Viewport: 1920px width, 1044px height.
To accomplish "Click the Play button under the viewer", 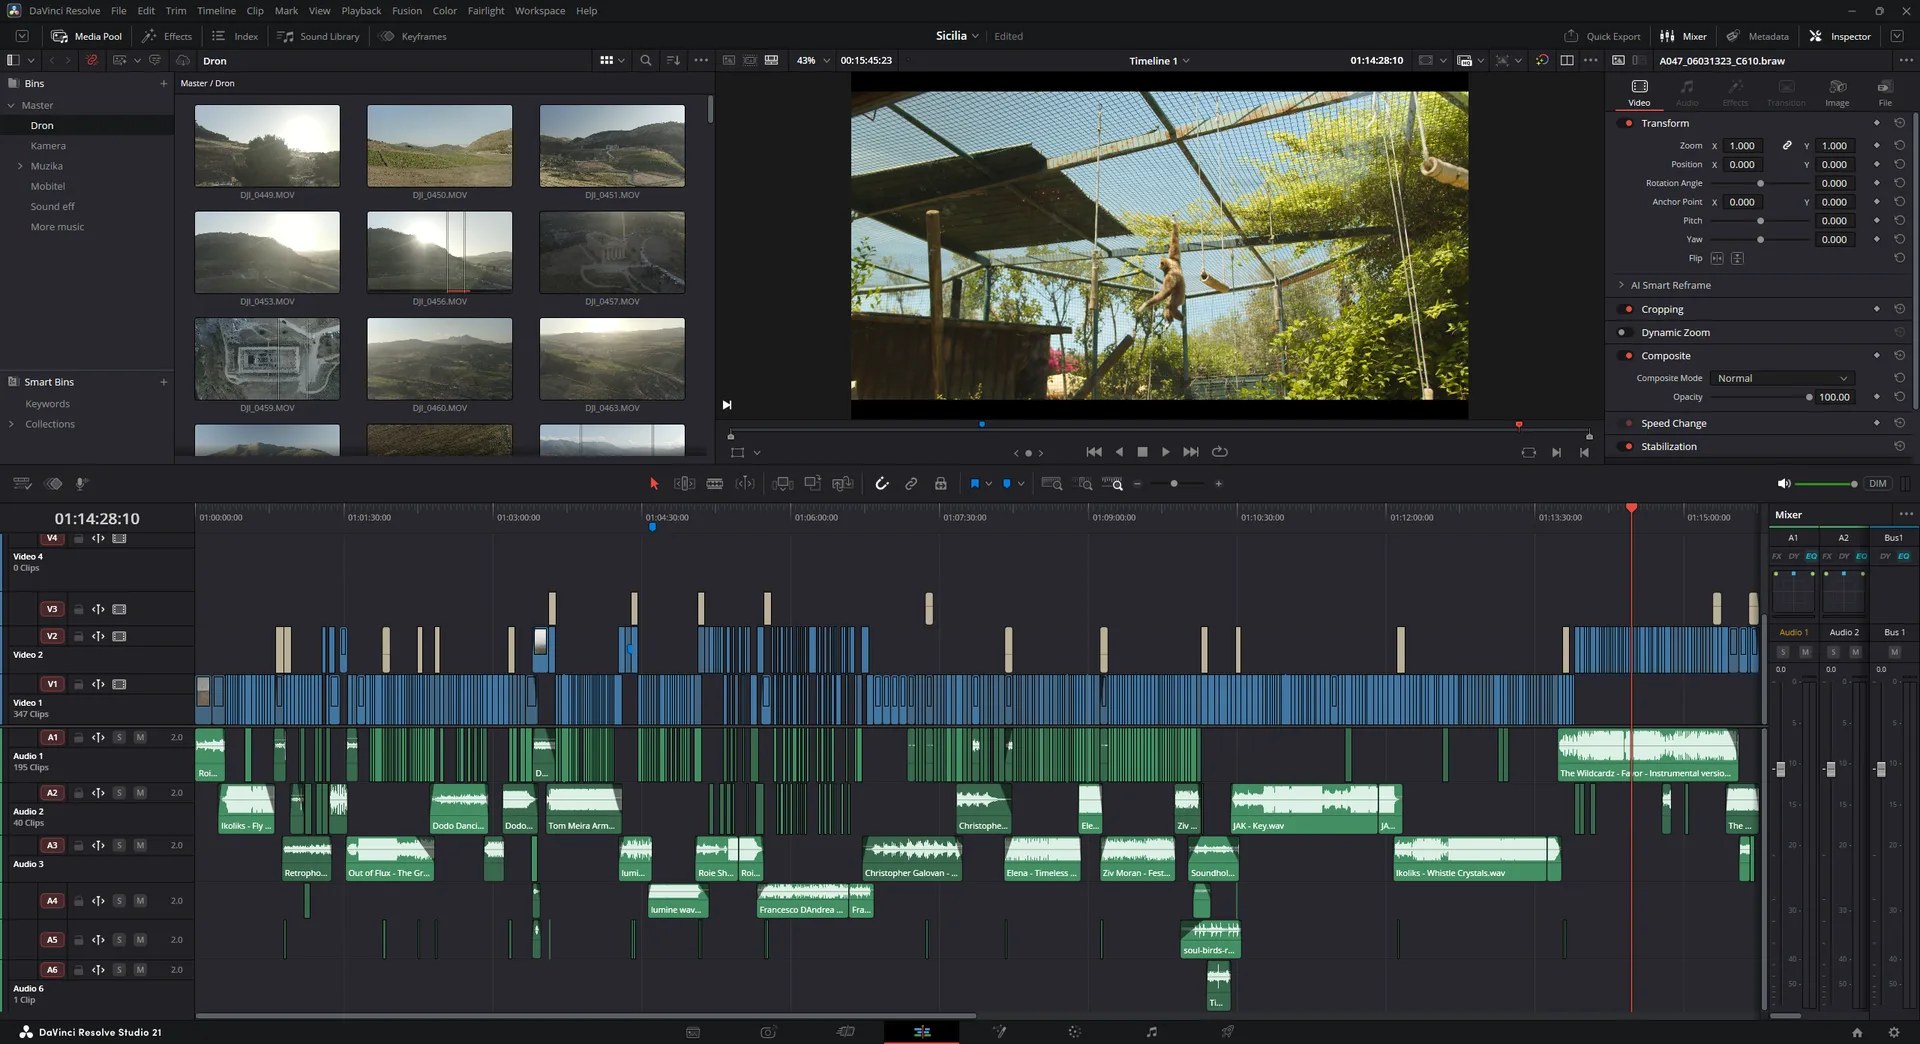I will (x=1166, y=452).
